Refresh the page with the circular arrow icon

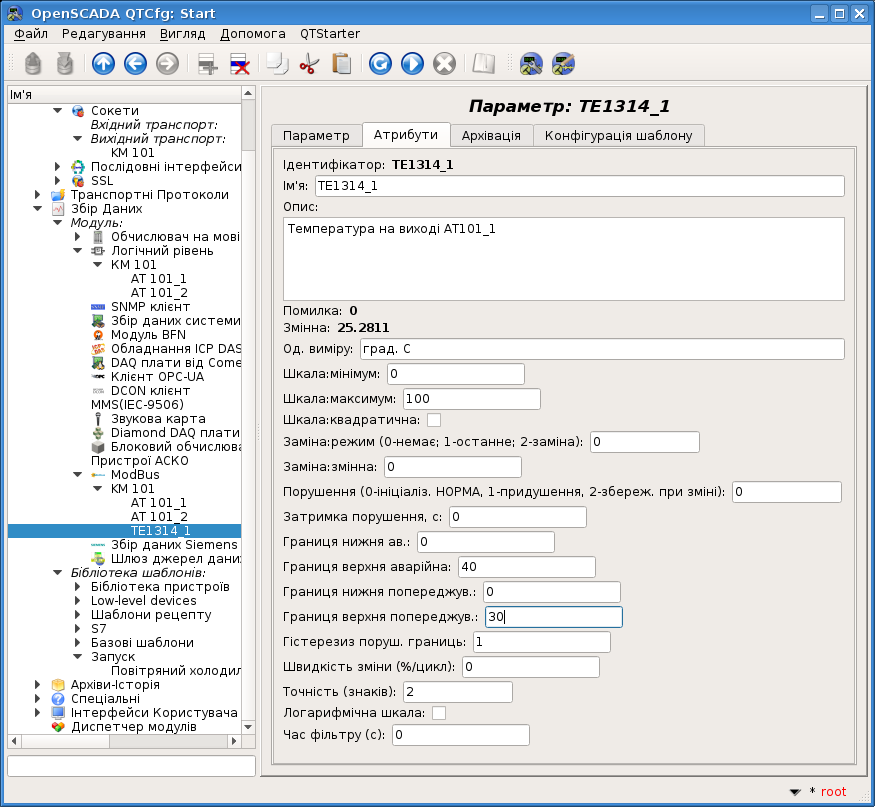(x=380, y=64)
